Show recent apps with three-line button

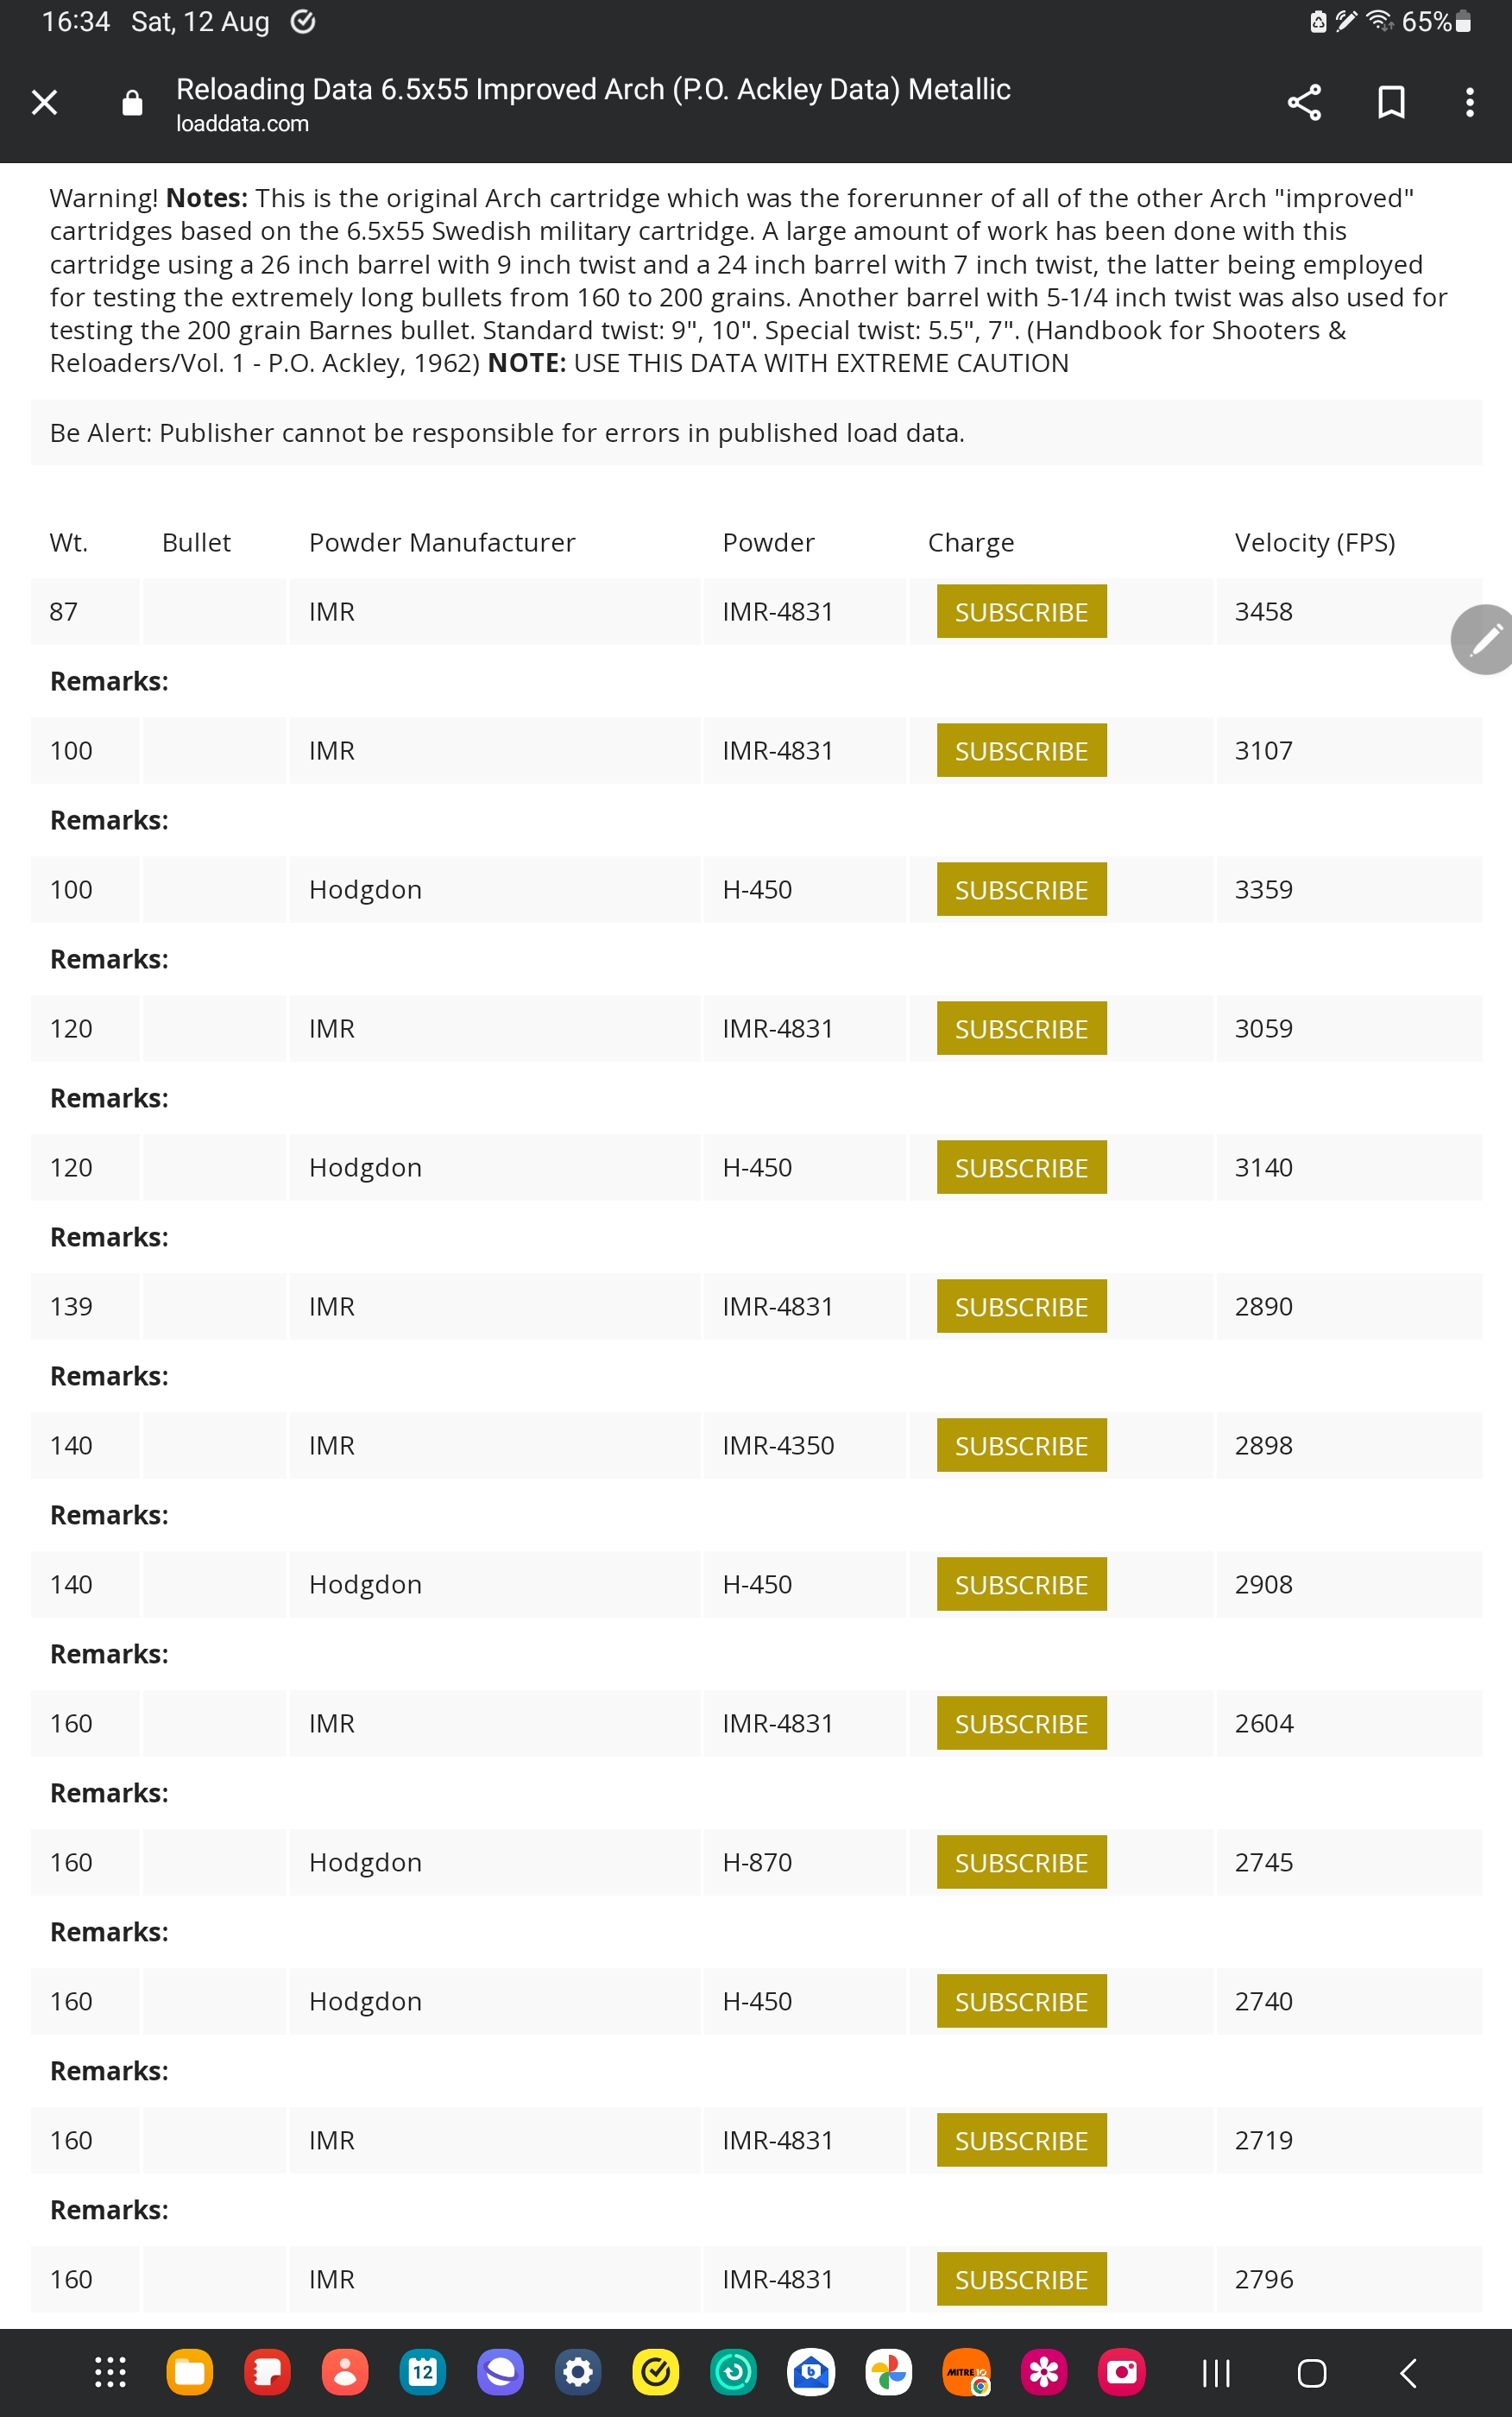point(1215,2372)
